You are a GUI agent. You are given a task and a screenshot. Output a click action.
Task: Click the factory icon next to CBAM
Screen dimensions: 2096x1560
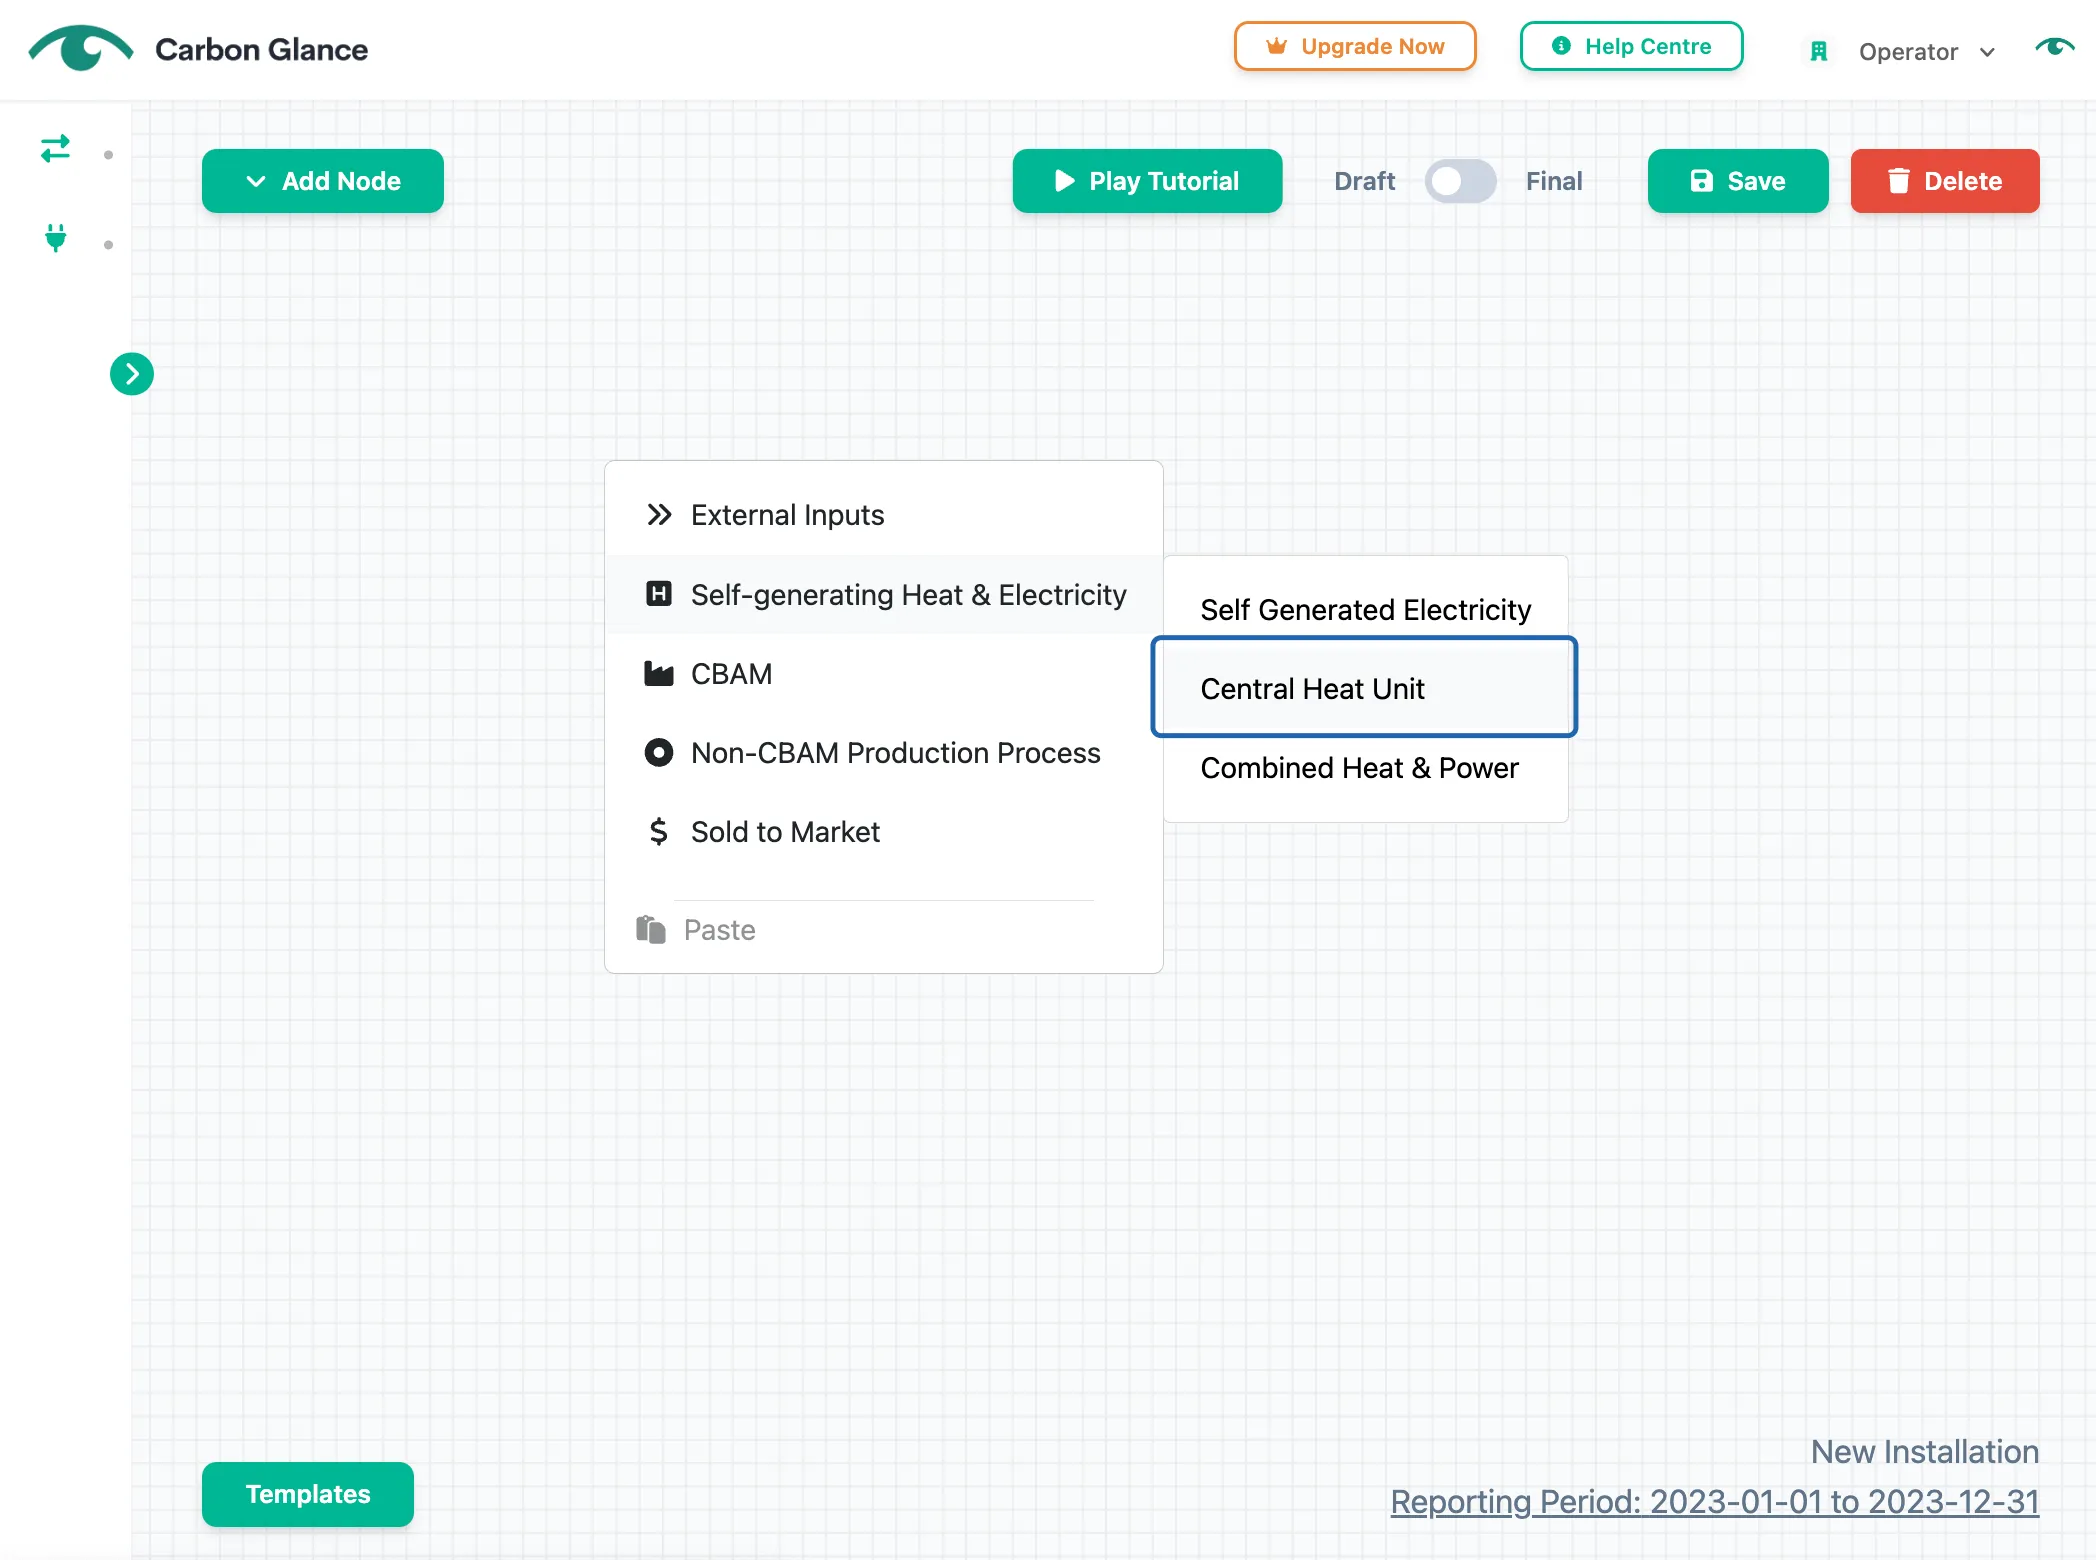pos(659,674)
